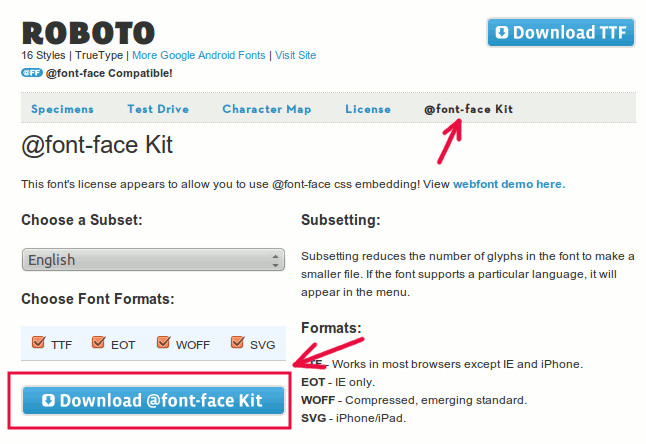The width and height of the screenshot is (646, 444).
Task: Open the English subset dropdown
Action: tap(152, 260)
